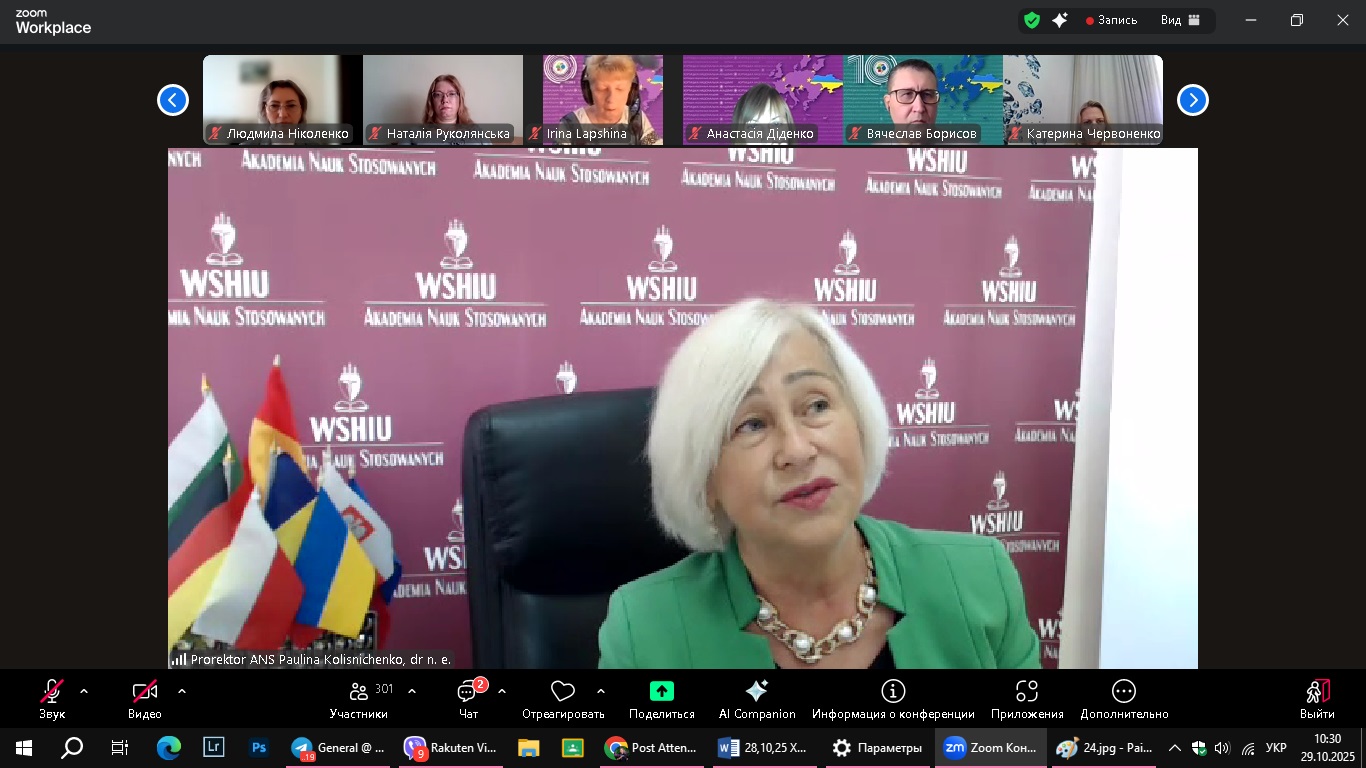Open the Apps panel
The width and height of the screenshot is (1366, 768).
click(1027, 698)
